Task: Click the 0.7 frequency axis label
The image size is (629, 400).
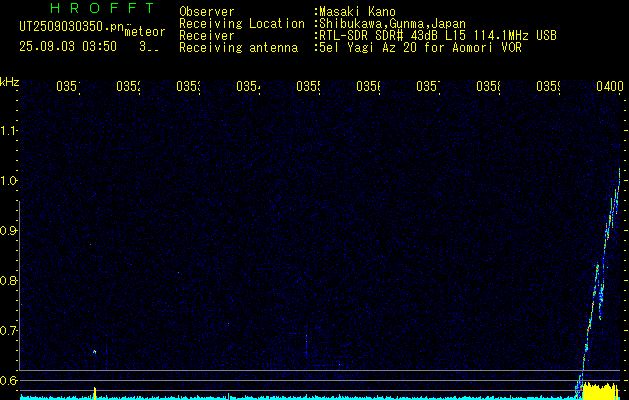Action: (8, 330)
